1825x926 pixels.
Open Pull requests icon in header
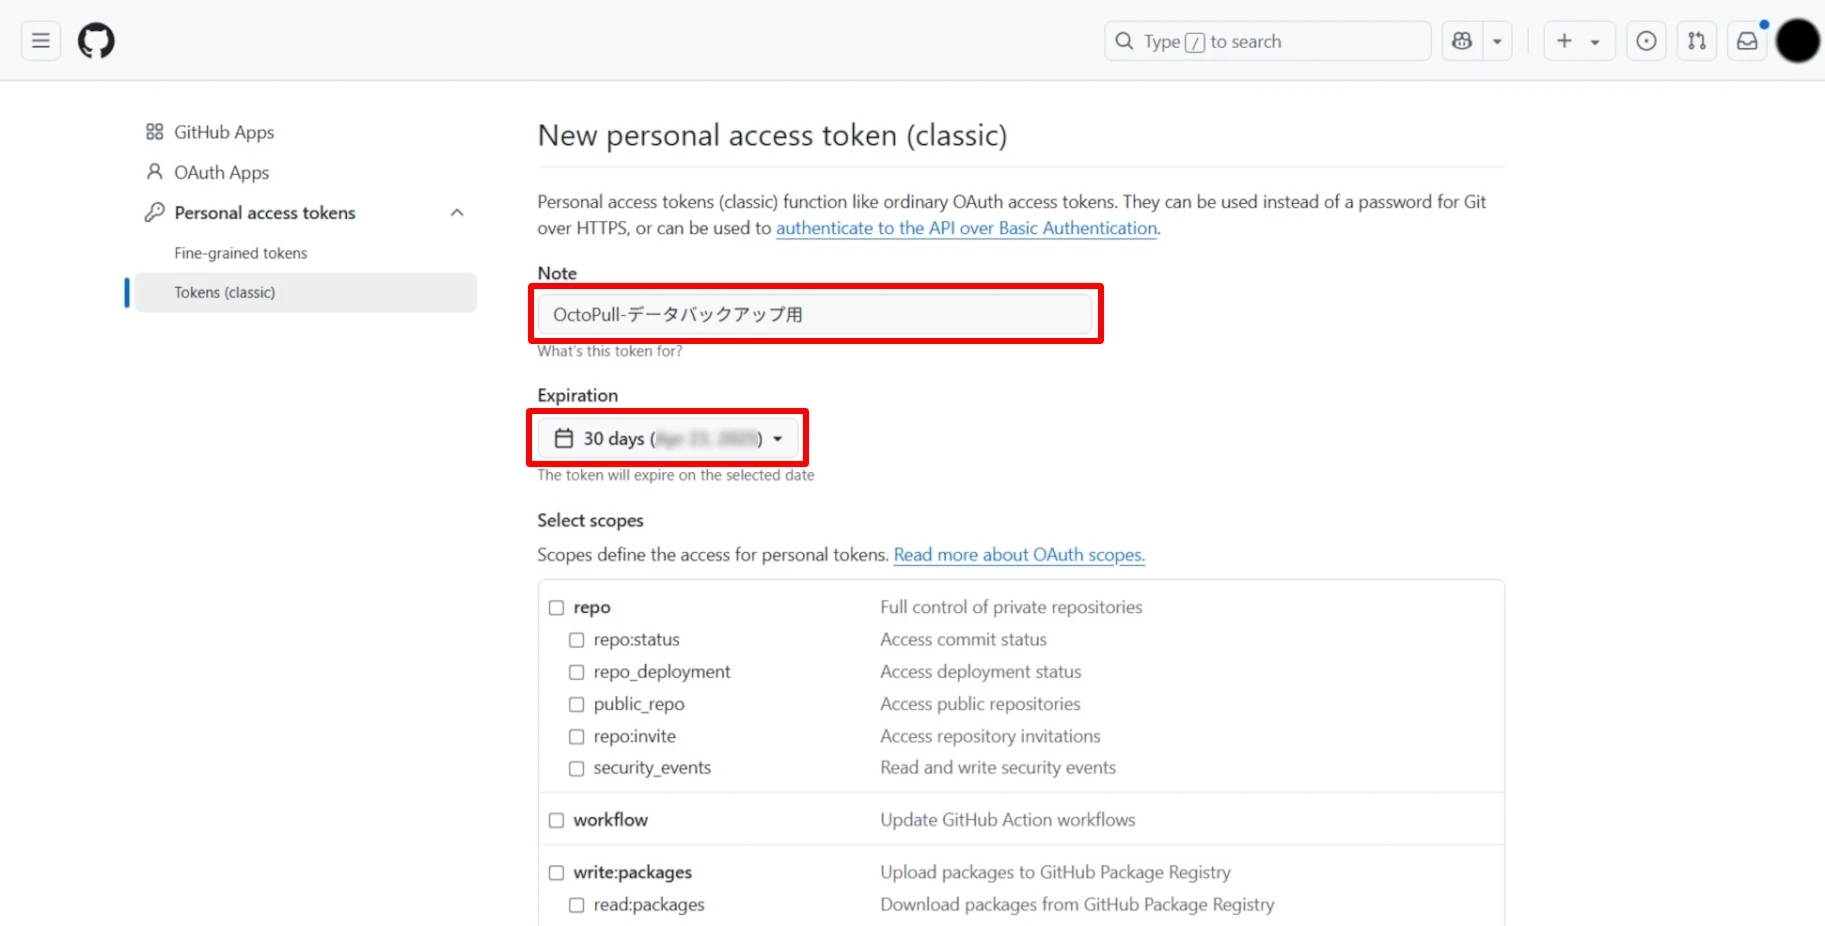pyautogui.click(x=1697, y=41)
